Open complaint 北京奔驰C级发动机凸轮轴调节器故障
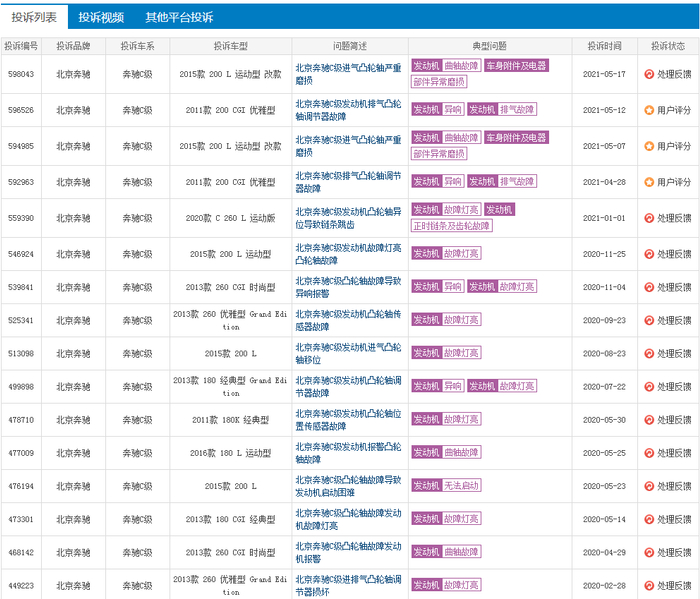This screenshot has height=599, width=700. pos(348,387)
